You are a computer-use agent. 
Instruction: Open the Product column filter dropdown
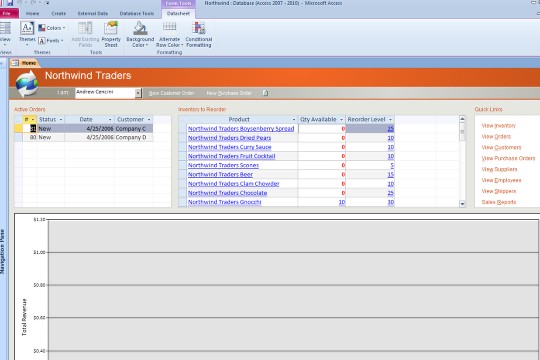point(294,120)
